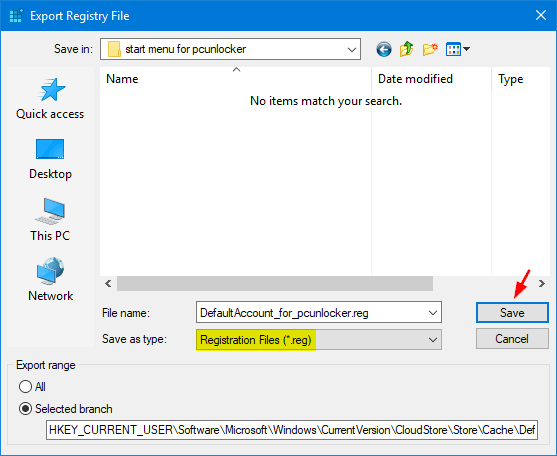Expand the Save in folder dropdown

[352, 49]
